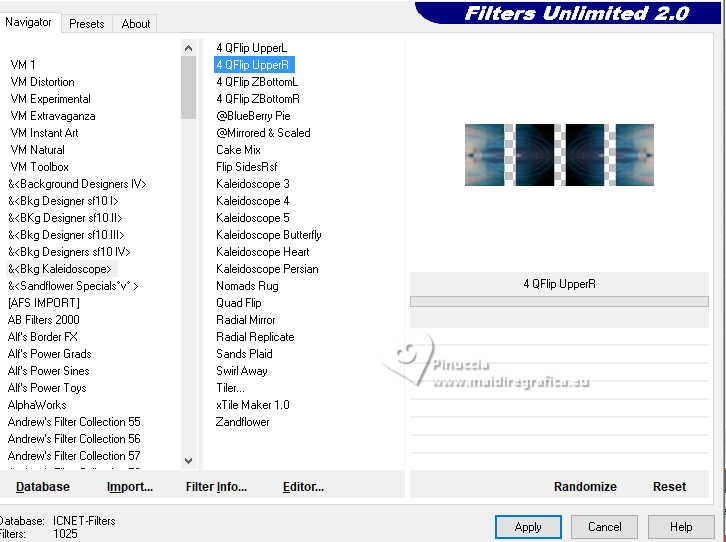
Task: Select VM Experimental category
Action: pos(50,99)
